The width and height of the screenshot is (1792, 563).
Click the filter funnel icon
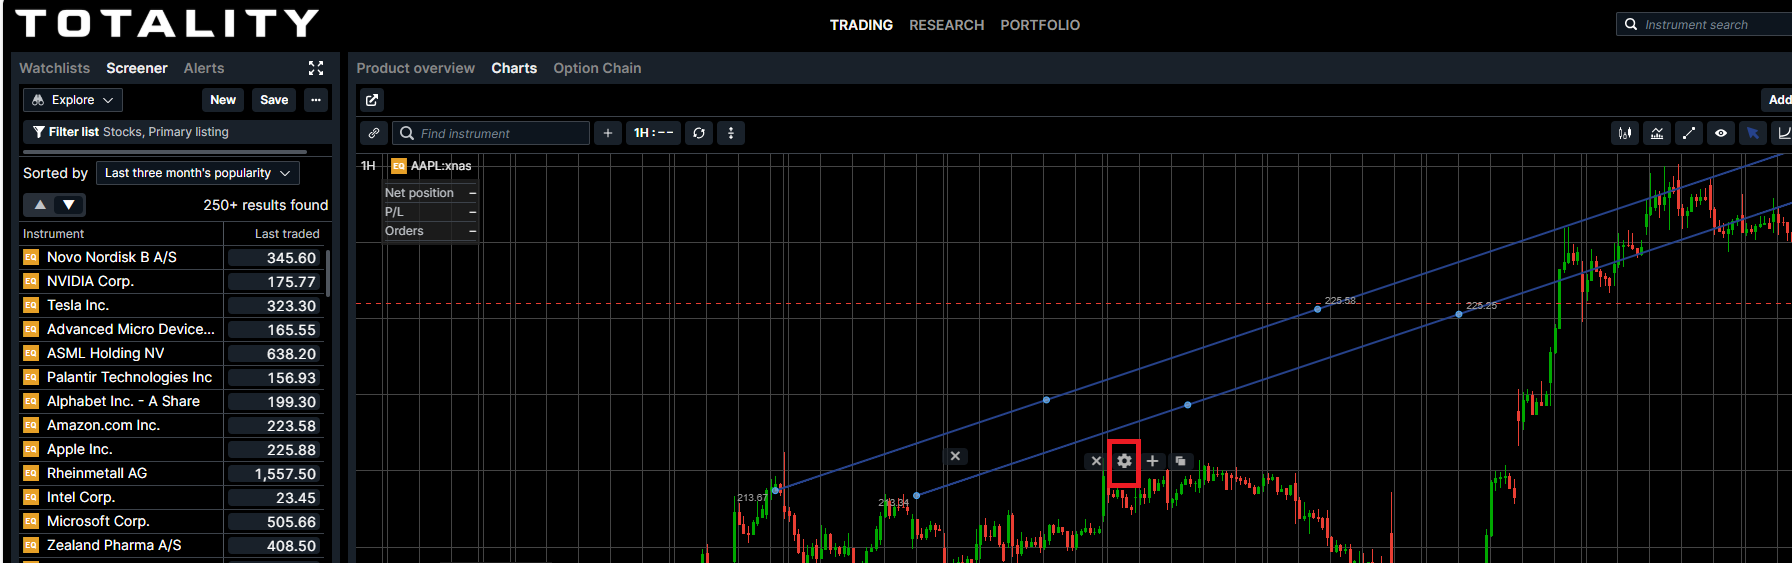click(x=38, y=132)
